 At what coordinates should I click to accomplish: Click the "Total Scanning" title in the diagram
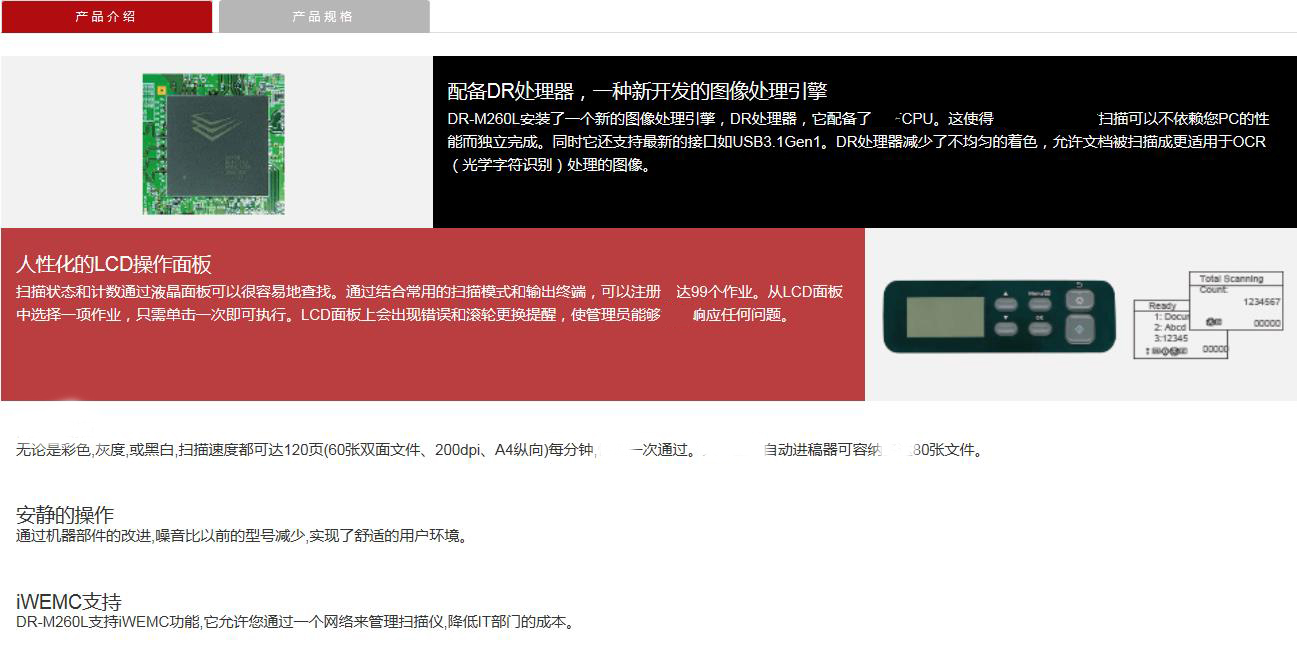pyautogui.click(x=1231, y=279)
